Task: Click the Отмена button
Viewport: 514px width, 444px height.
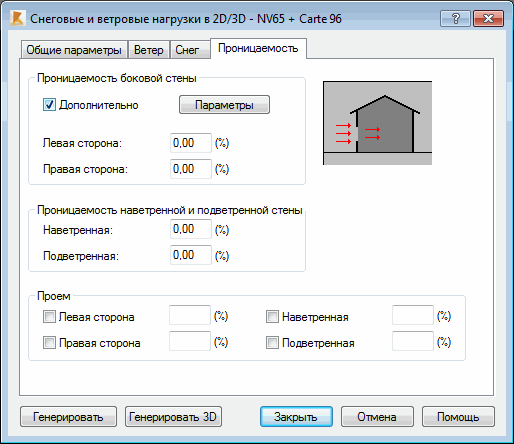Action: pyautogui.click(x=377, y=417)
